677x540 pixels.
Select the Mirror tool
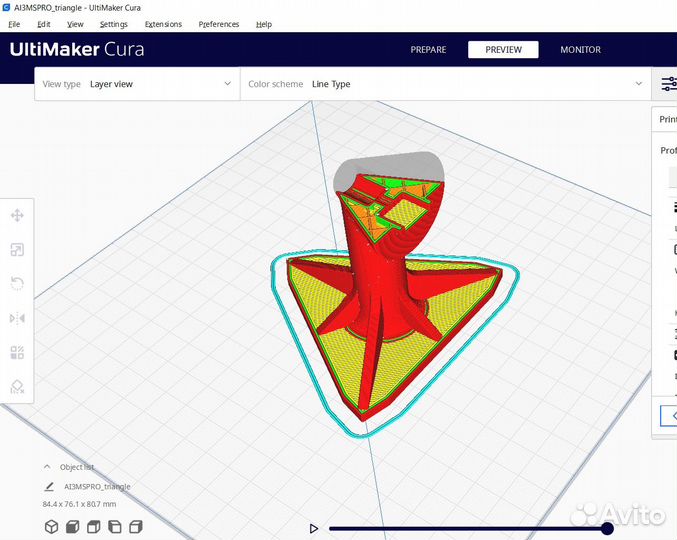tap(17, 318)
